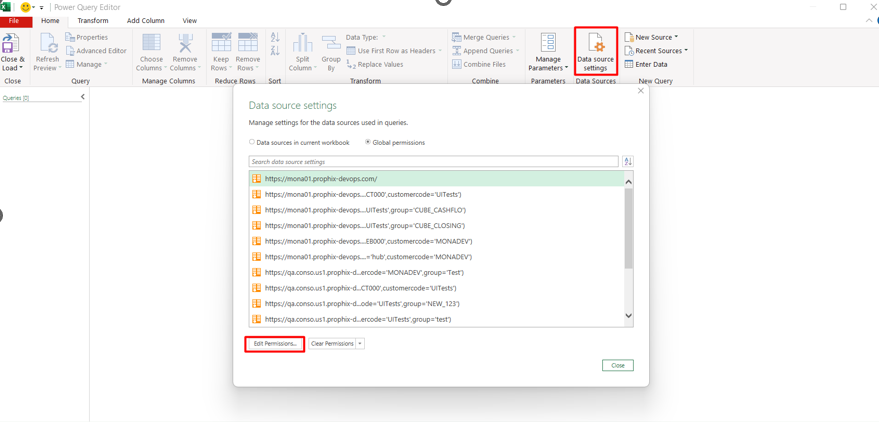Click the Enter Data command
Image resolution: width=879 pixels, height=422 pixels.
coord(646,64)
